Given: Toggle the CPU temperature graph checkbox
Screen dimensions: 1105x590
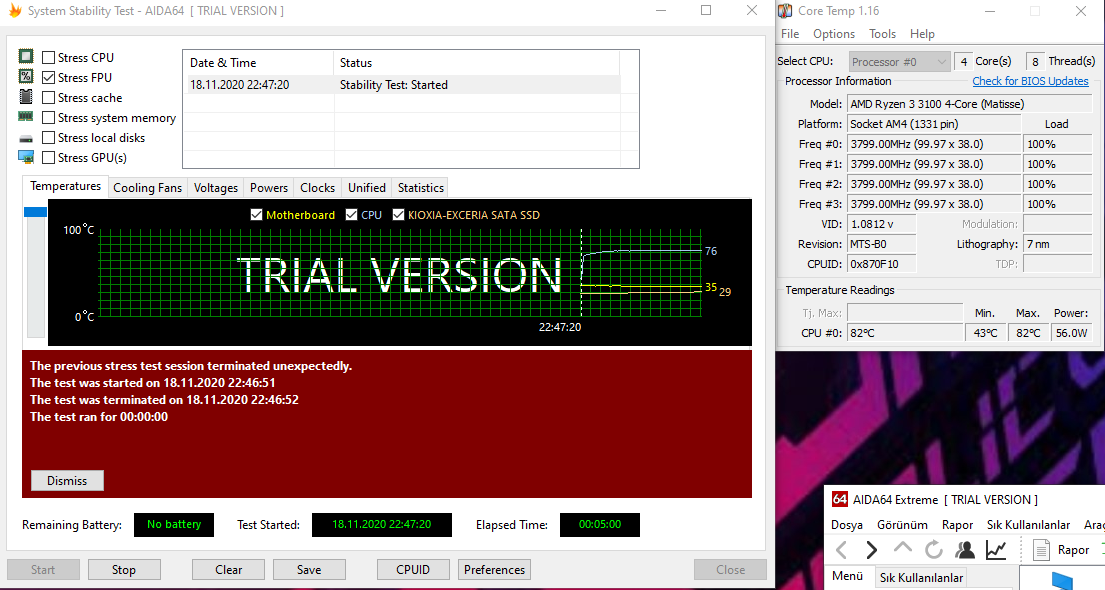Looking at the screenshot, I should [352, 214].
